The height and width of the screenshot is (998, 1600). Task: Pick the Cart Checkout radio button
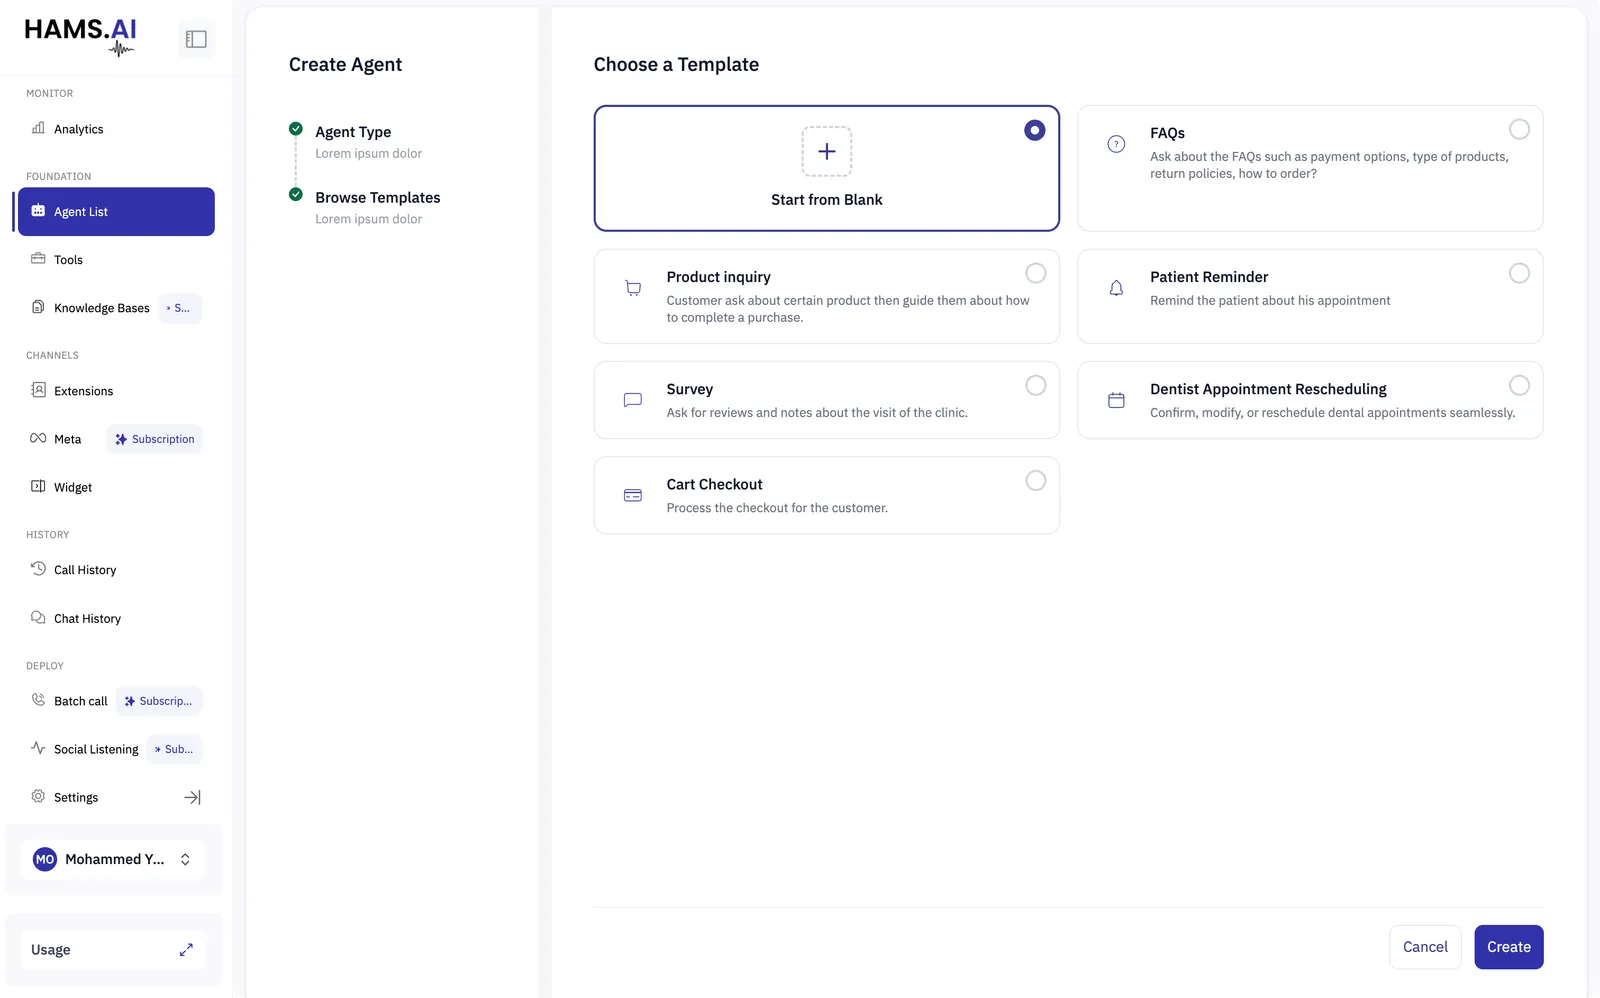[x=1036, y=481]
